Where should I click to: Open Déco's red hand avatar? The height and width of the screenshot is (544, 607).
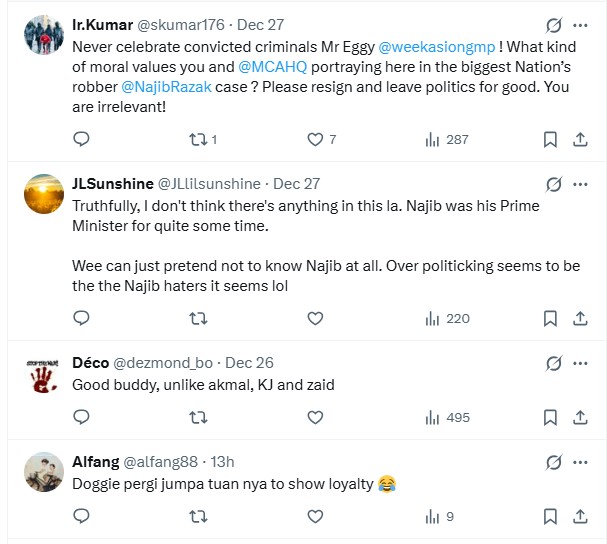(x=44, y=372)
